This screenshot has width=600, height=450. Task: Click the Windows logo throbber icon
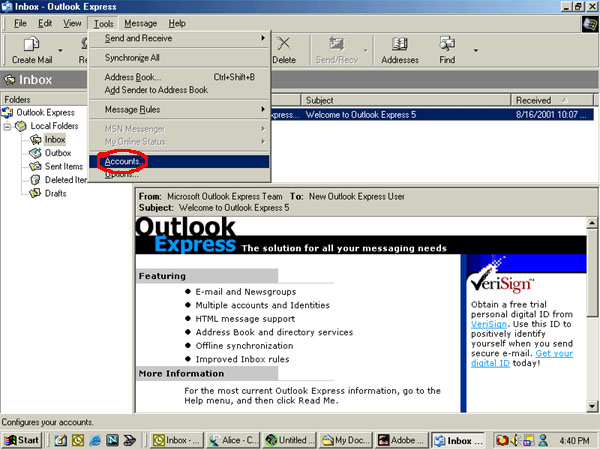pyautogui.click(x=590, y=24)
